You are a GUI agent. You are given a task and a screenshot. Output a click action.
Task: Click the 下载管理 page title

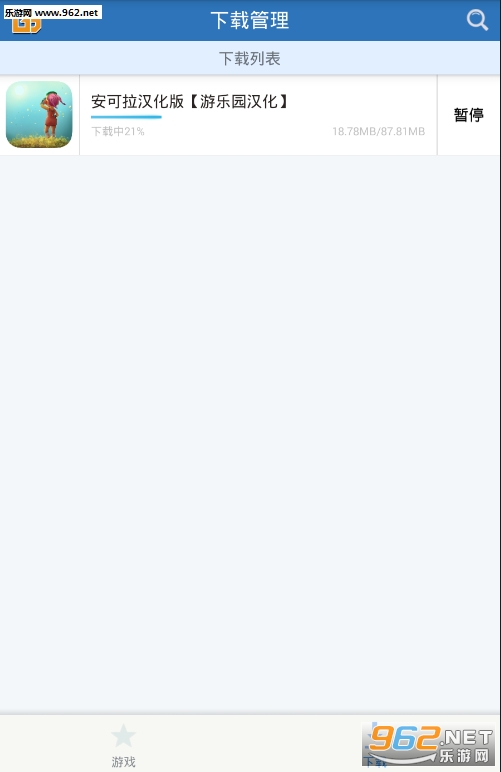click(x=250, y=20)
